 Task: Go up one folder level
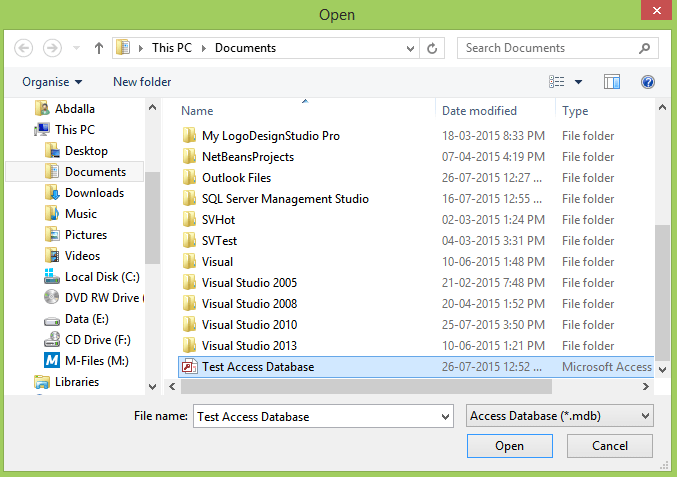coord(99,48)
